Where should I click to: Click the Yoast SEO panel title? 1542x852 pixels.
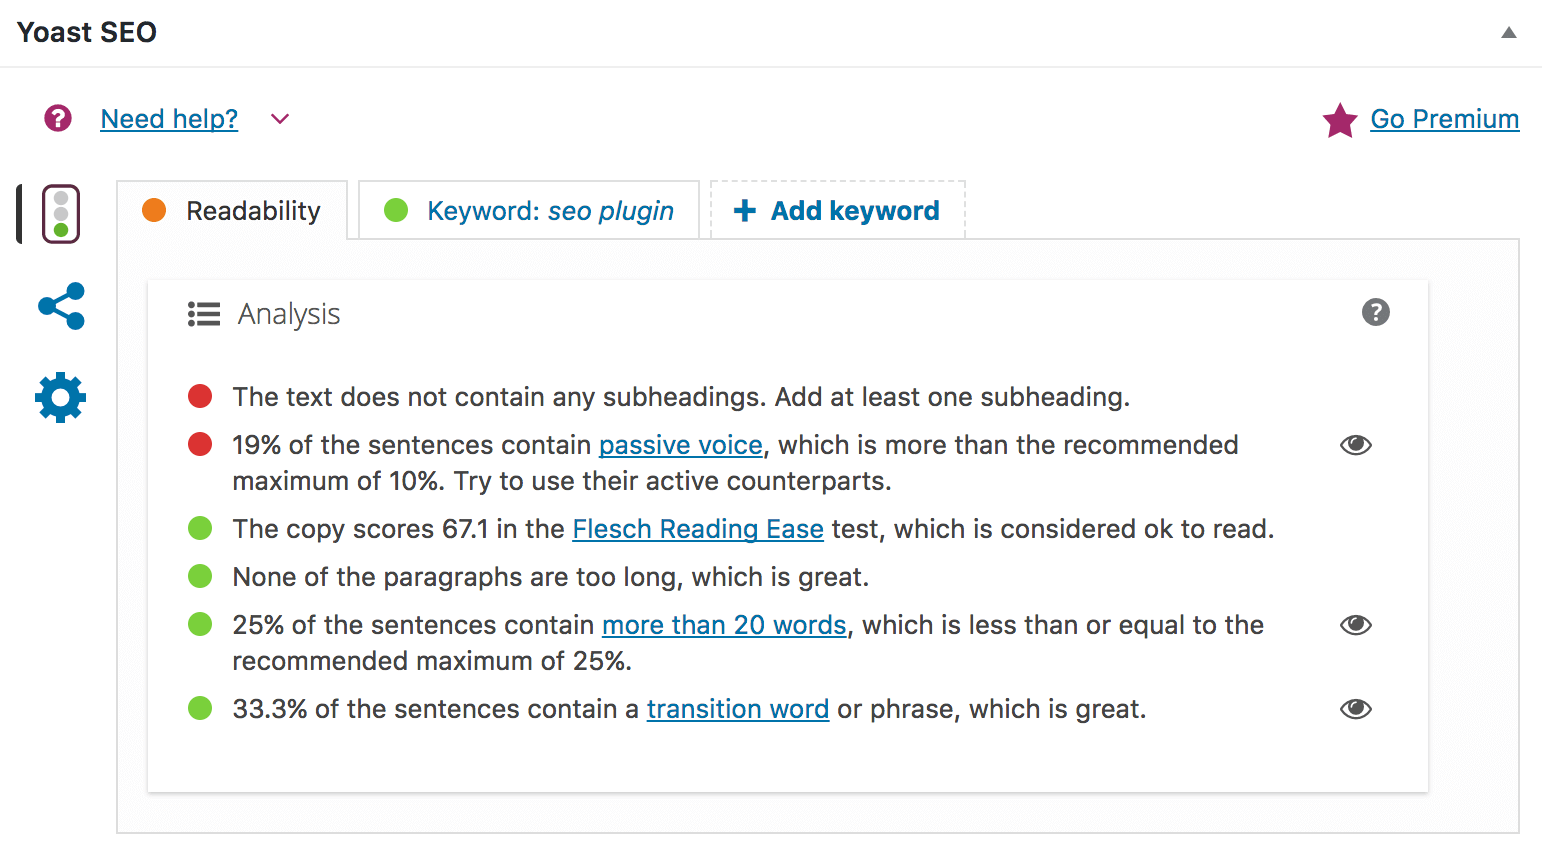(87, 32)
